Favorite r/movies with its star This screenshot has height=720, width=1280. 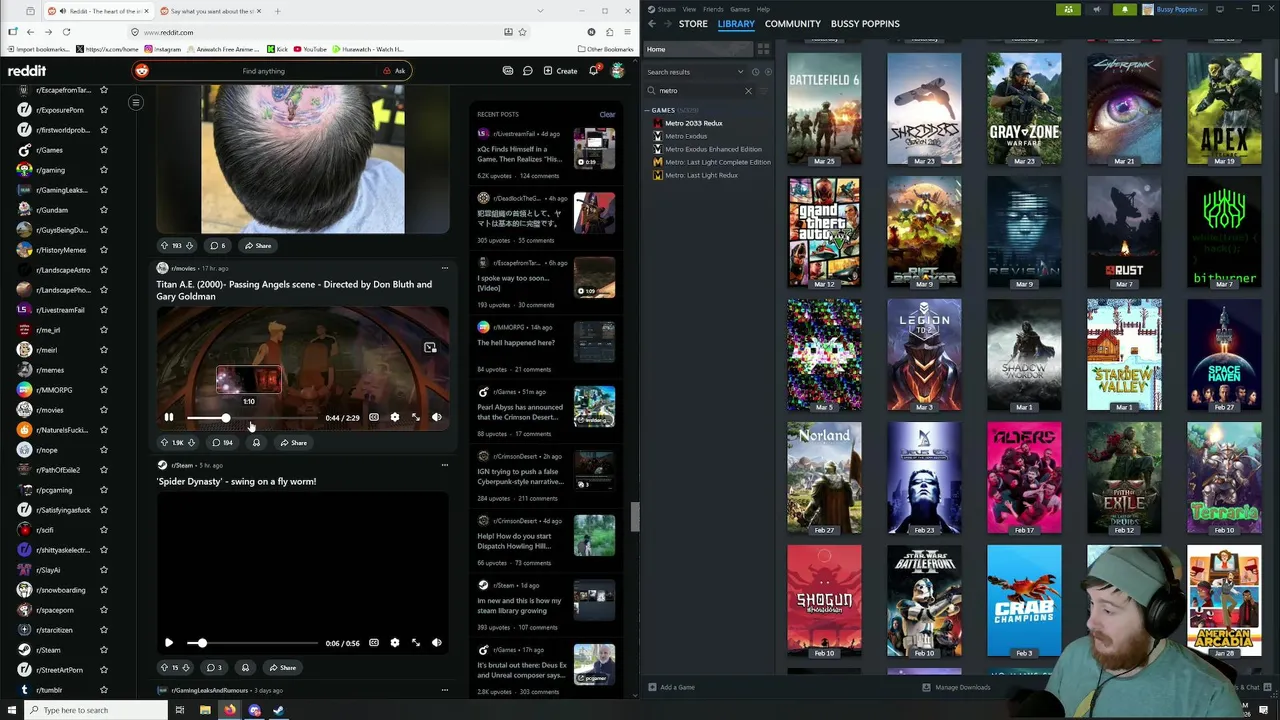point(103,410)
